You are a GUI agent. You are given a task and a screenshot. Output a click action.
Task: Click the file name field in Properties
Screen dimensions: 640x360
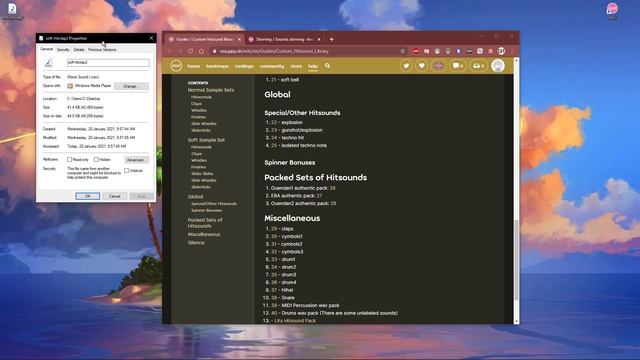click(x=108, y=62)
